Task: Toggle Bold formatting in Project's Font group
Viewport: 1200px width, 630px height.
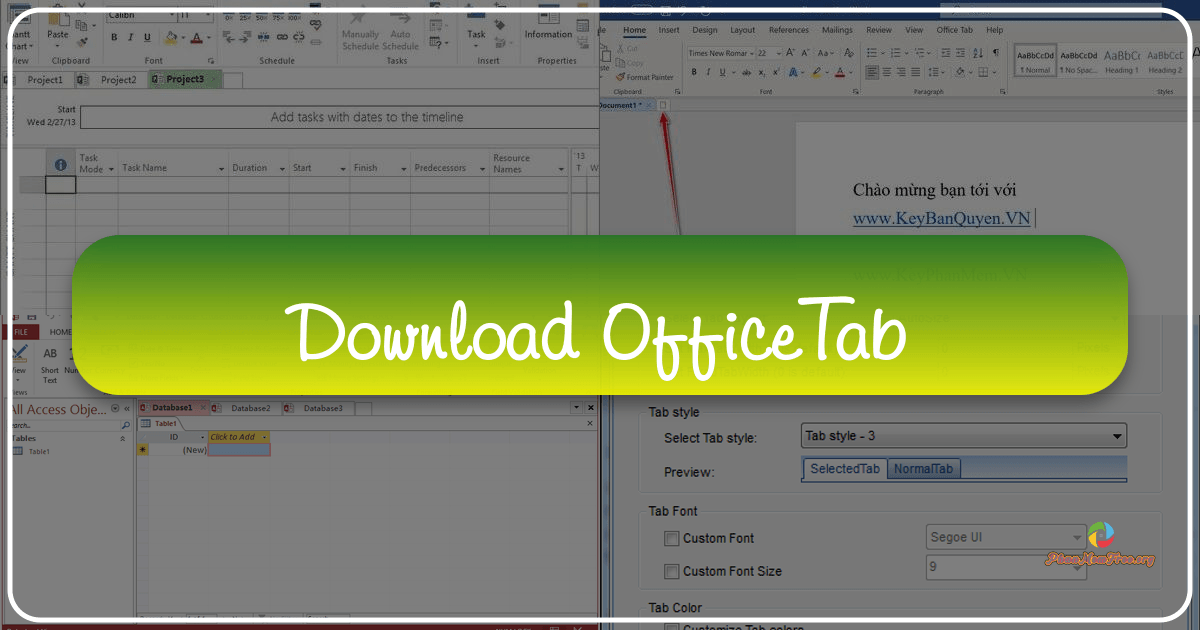Action: [x=114, y=36]
